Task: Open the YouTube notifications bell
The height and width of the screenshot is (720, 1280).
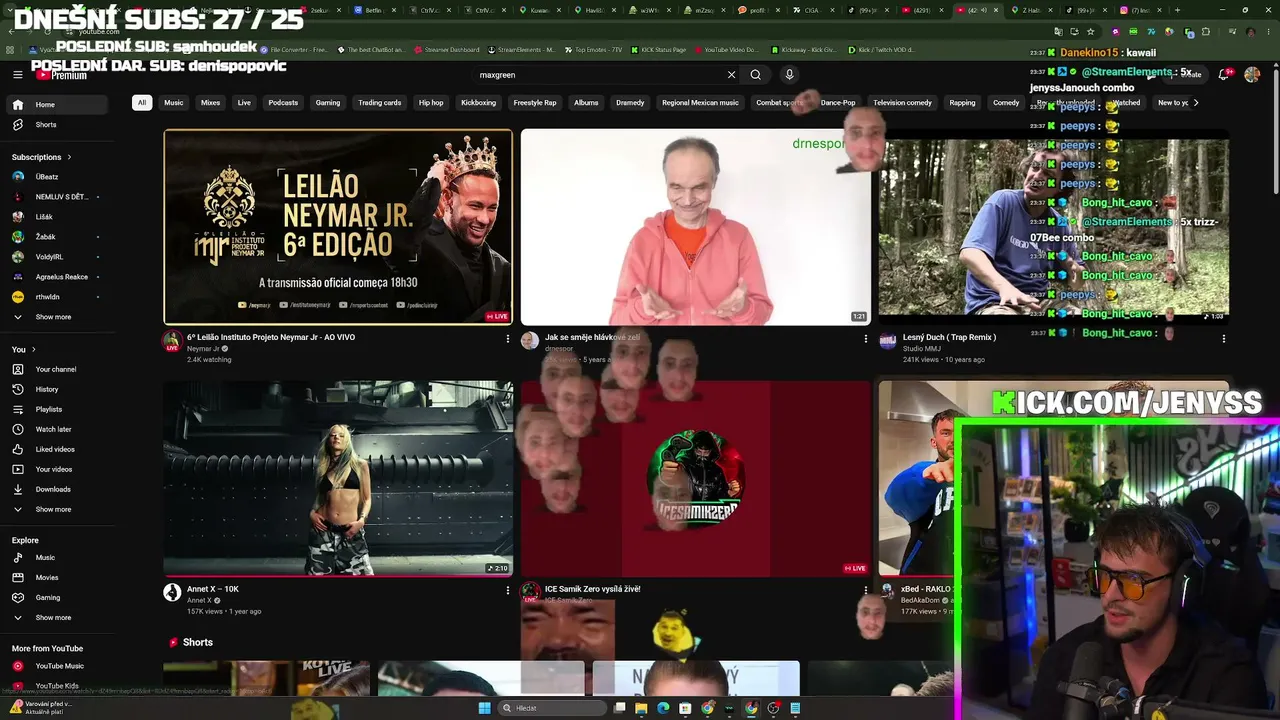Action: click(1225, 74)
